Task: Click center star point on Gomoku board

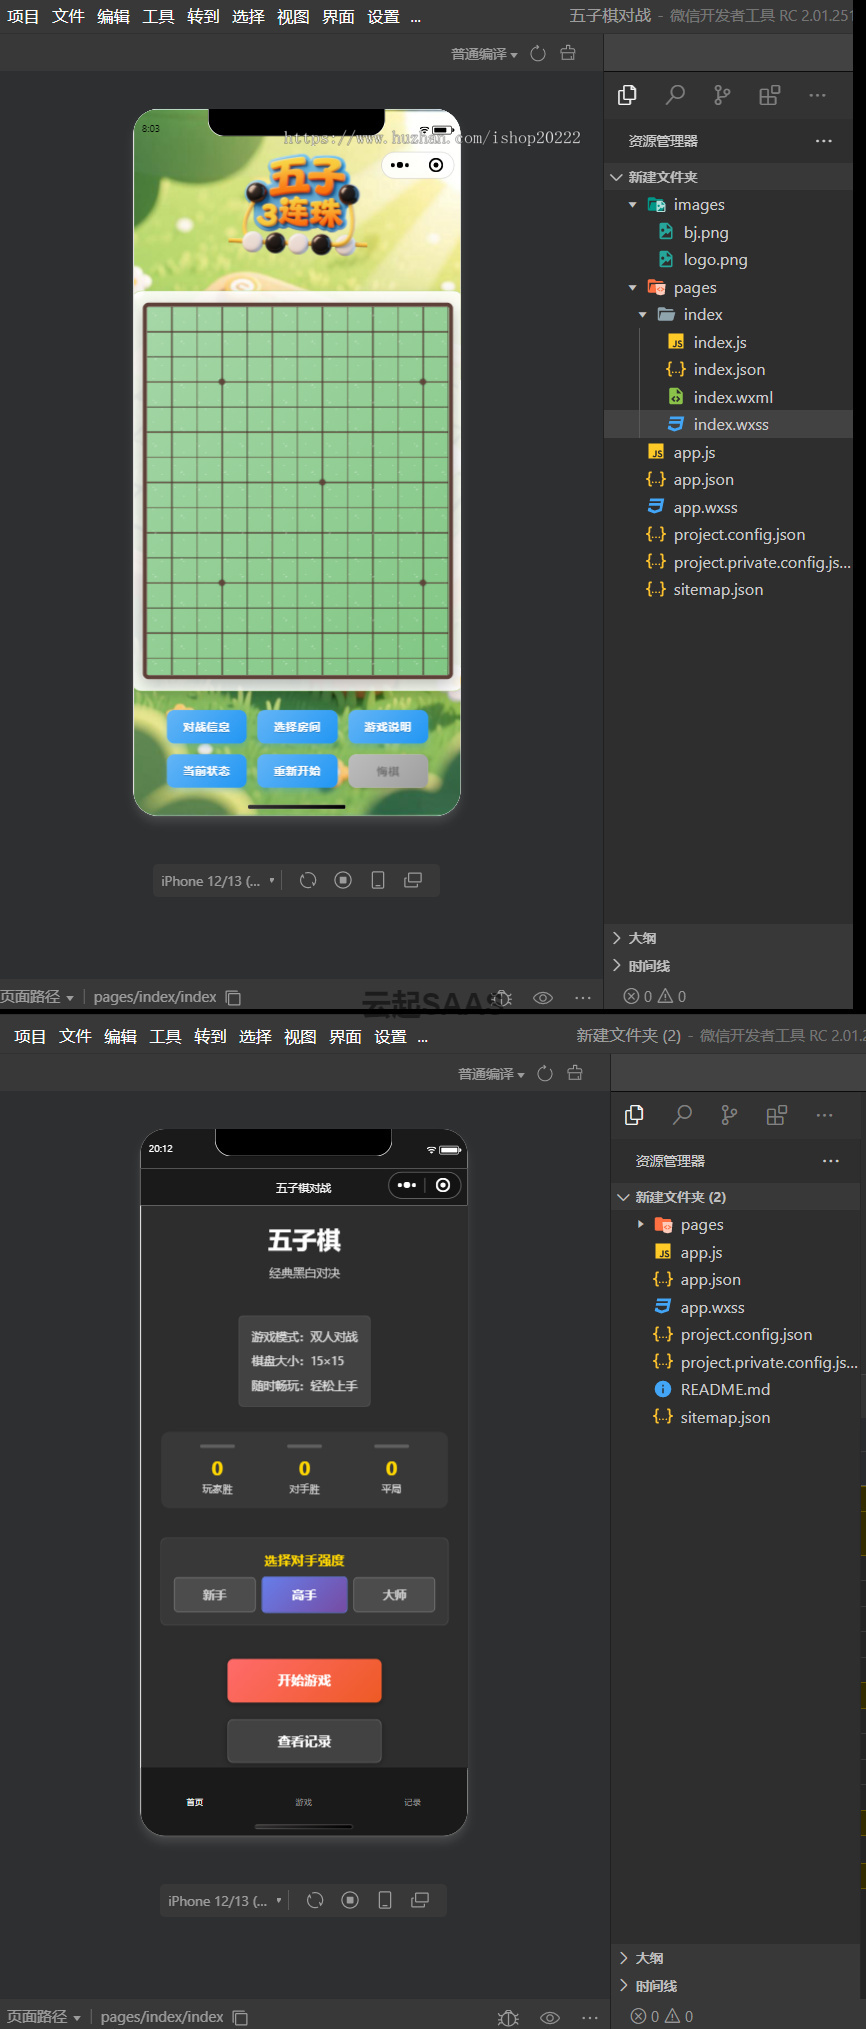Action: [x=322, y=482]
